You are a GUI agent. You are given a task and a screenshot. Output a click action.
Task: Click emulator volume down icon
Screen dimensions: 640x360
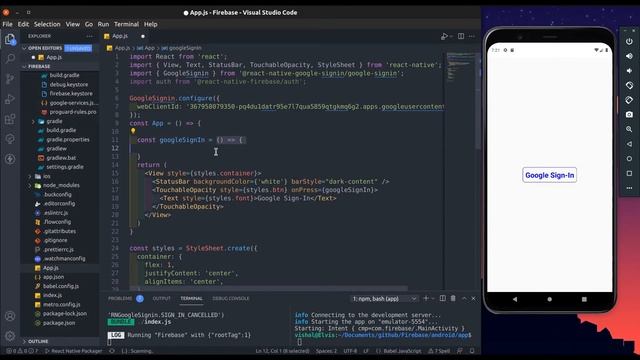[x=629, y=71]
